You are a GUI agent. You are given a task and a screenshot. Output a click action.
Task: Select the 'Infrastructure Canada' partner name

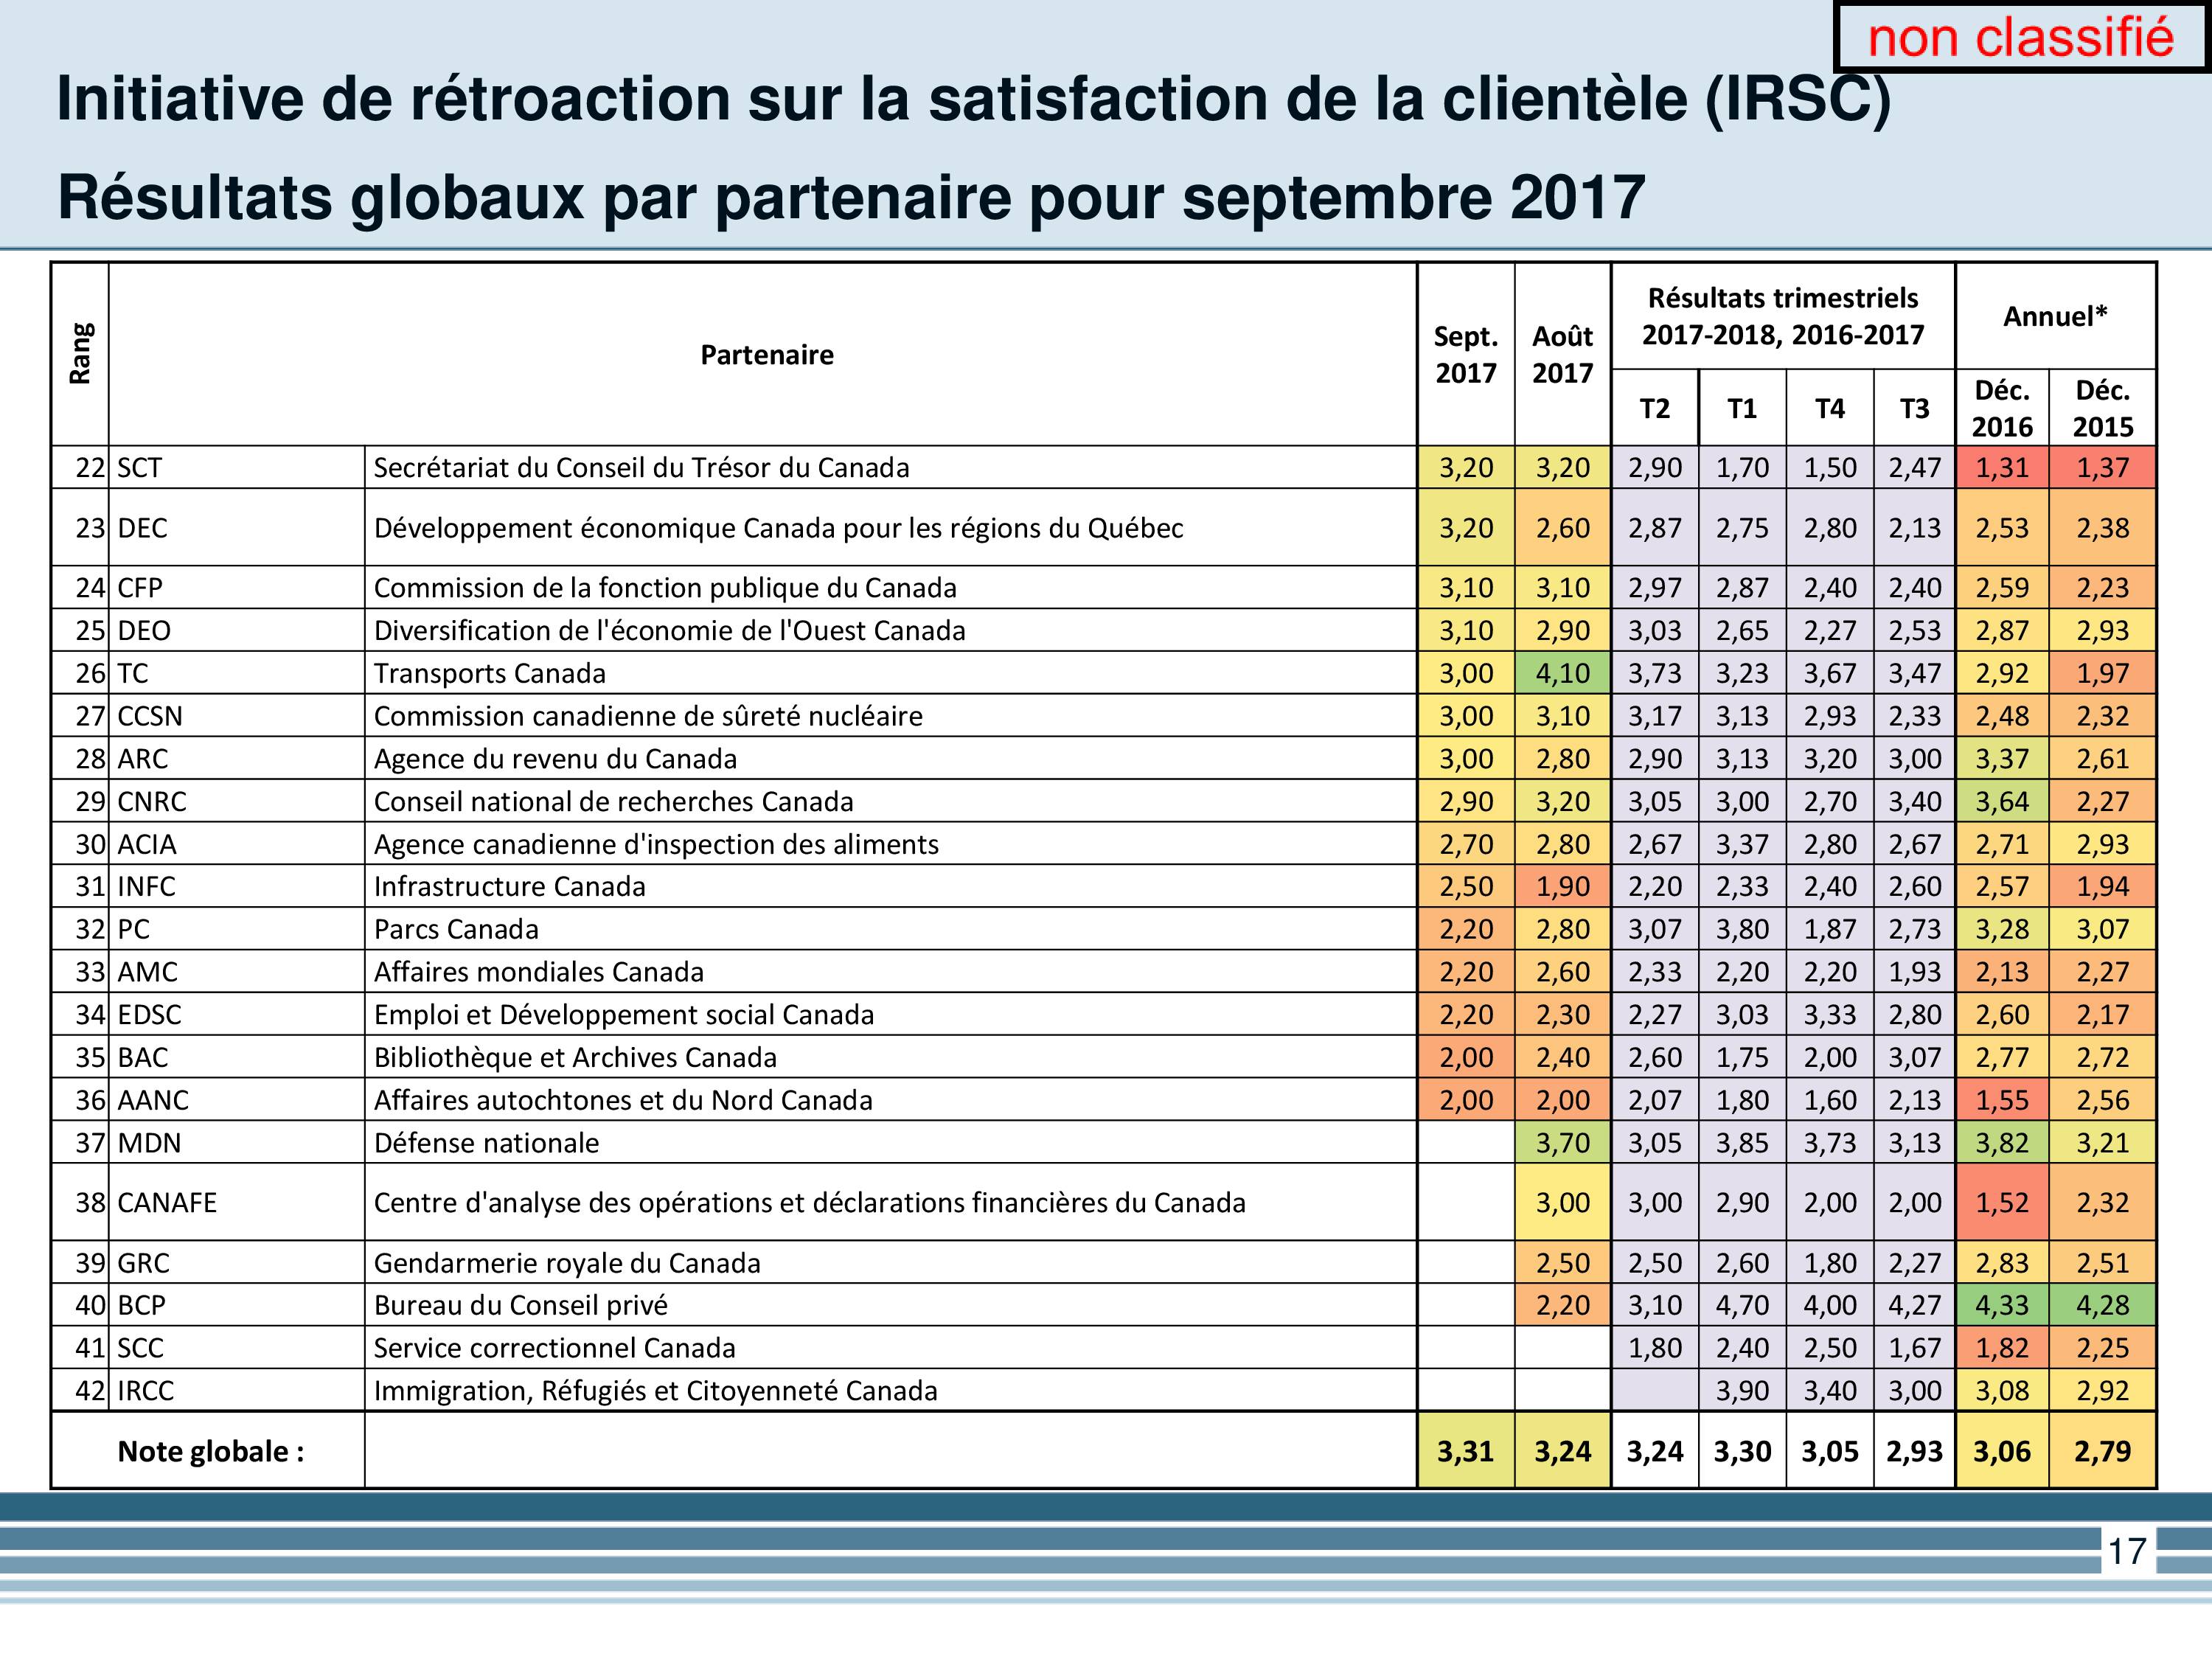click(510, 887)
